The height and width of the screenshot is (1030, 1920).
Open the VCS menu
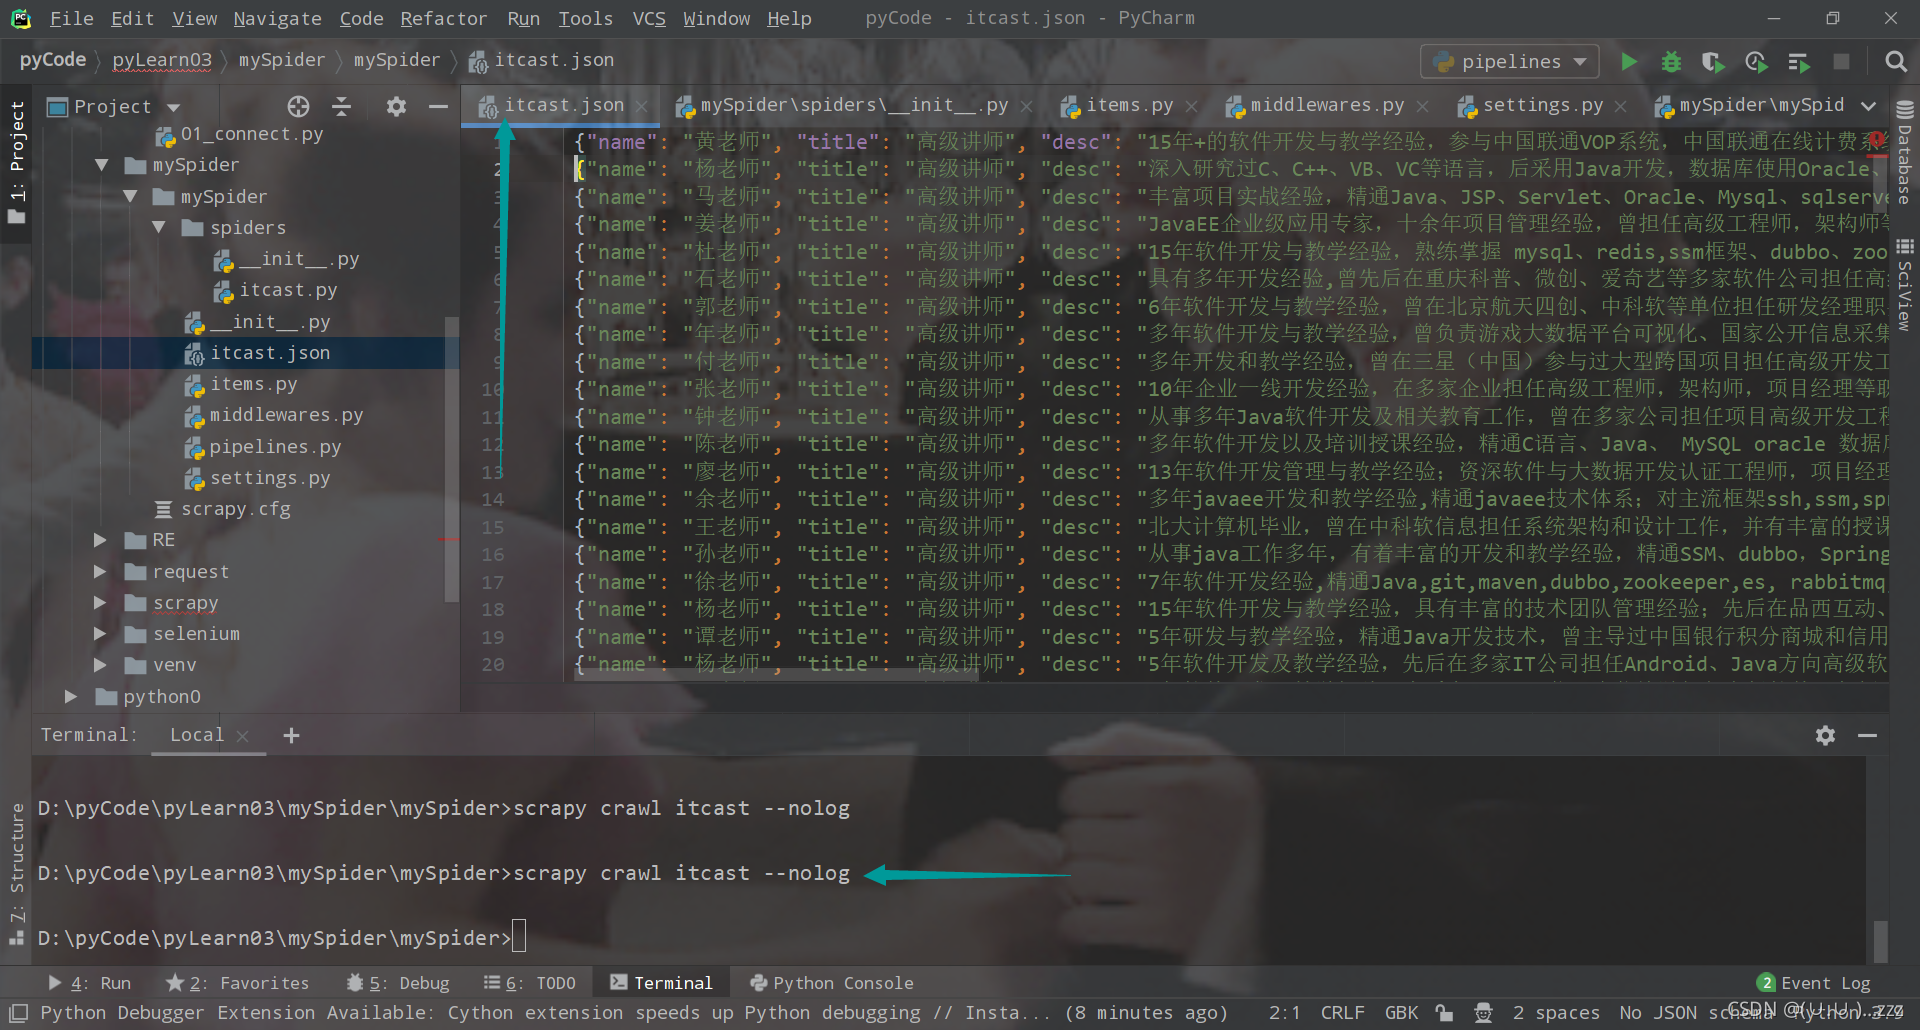point(649,19)
